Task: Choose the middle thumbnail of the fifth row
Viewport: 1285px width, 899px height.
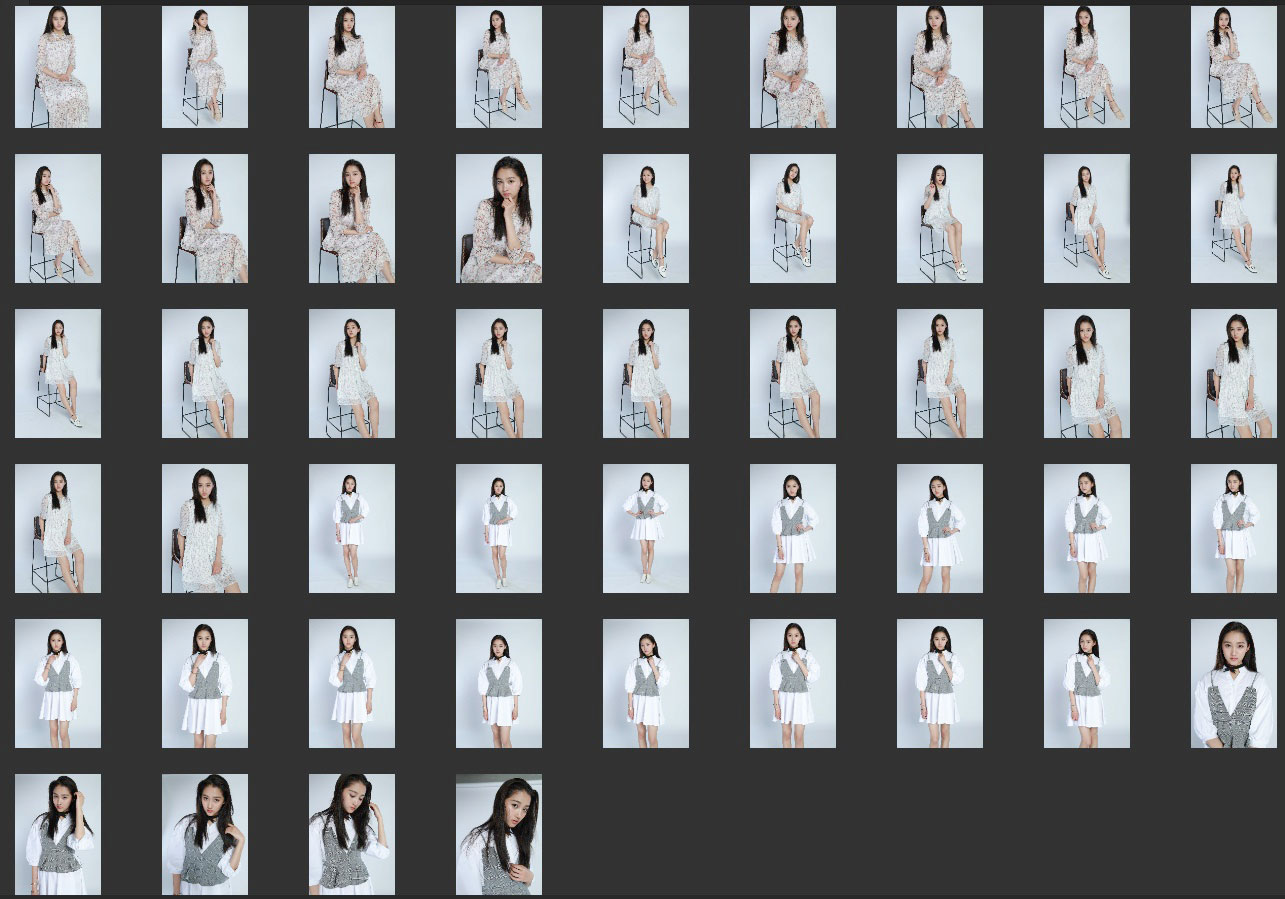Action: [x=645, y=683]
